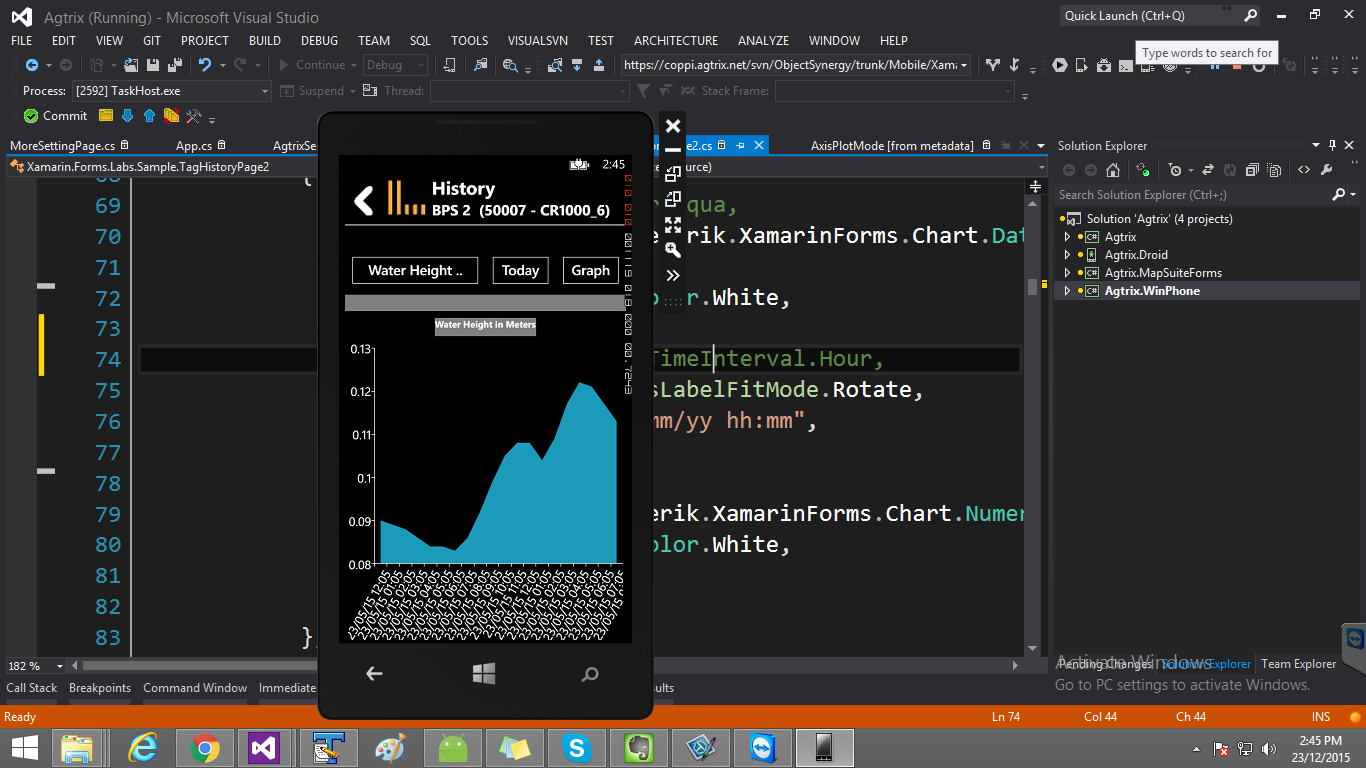Undo the last edit via toolbar
This screenshot has width=1366, height=768.
pyautogui.click(x=204, y=65)
